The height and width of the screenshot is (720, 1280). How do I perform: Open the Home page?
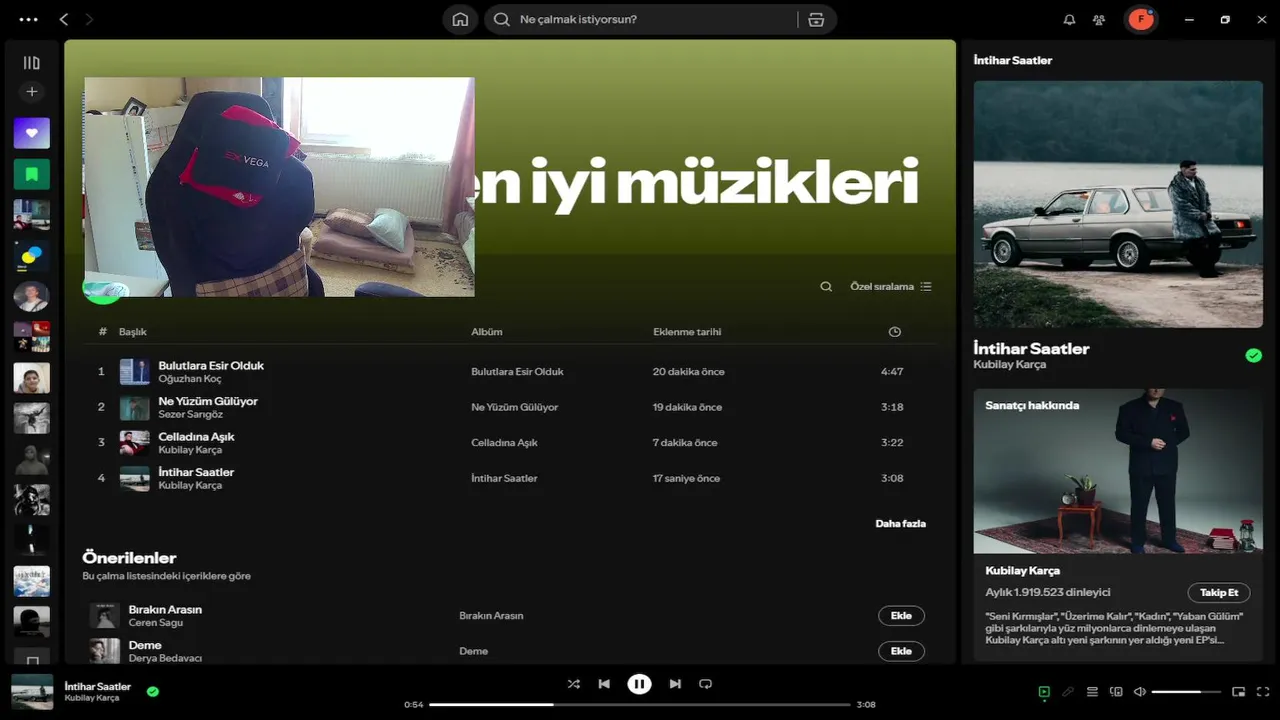point(460,19)
